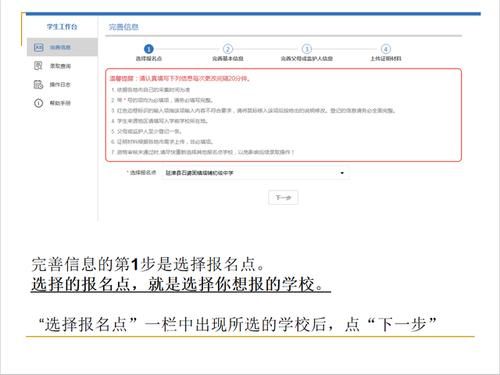Select step 3 circle in the progress bar
This screenshot has width=500, height=375.
coord(307,49)
